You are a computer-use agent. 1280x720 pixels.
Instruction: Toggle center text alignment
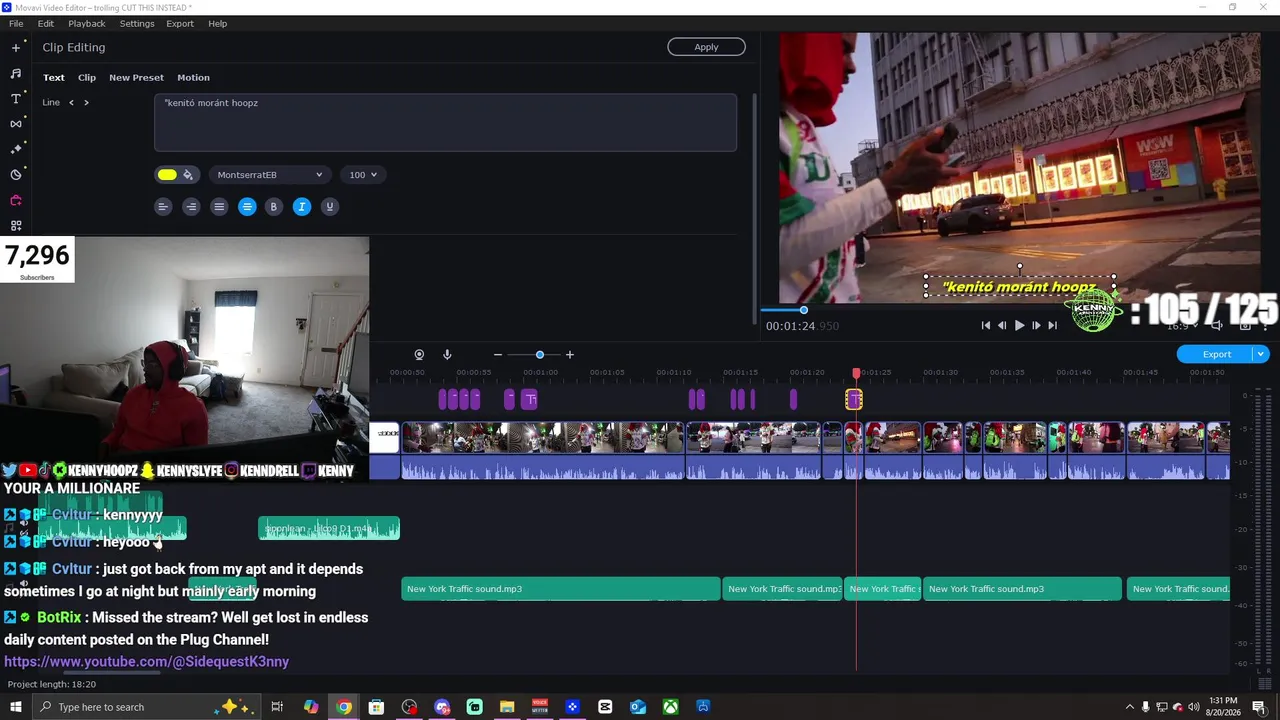(247, 207)
